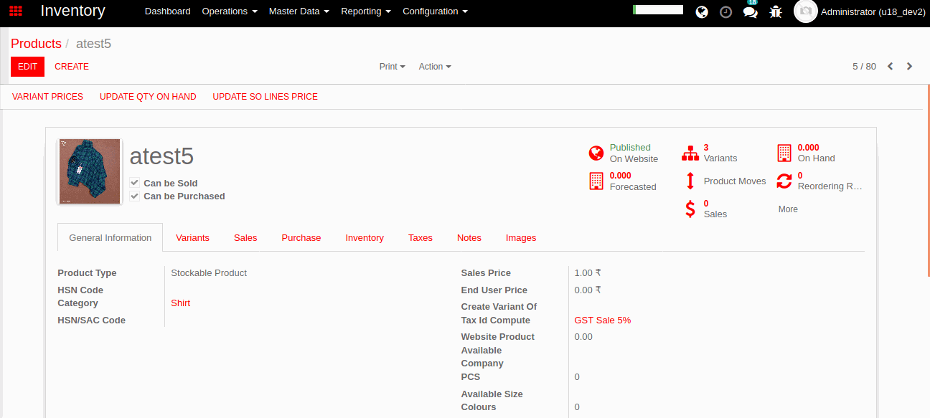Viewport: 930px width, 418px height.
Task: Click the atest5 product image thumbnail
Action: click(x=90, y=172)
